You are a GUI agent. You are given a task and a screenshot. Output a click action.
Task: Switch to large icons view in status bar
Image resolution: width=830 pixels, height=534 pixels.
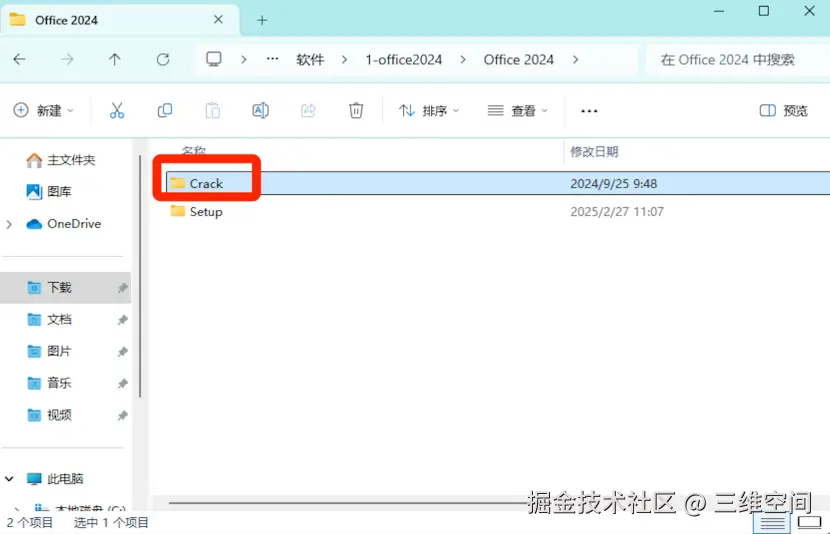809,523
